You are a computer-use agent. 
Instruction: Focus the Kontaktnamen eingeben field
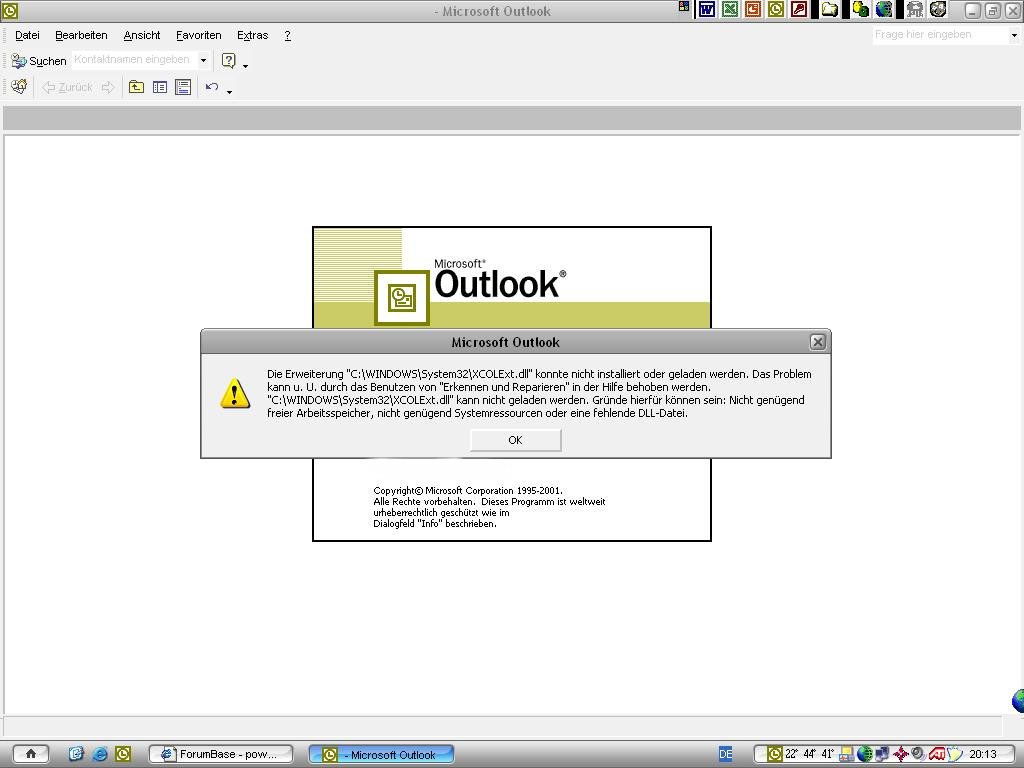tap(135, 59)
